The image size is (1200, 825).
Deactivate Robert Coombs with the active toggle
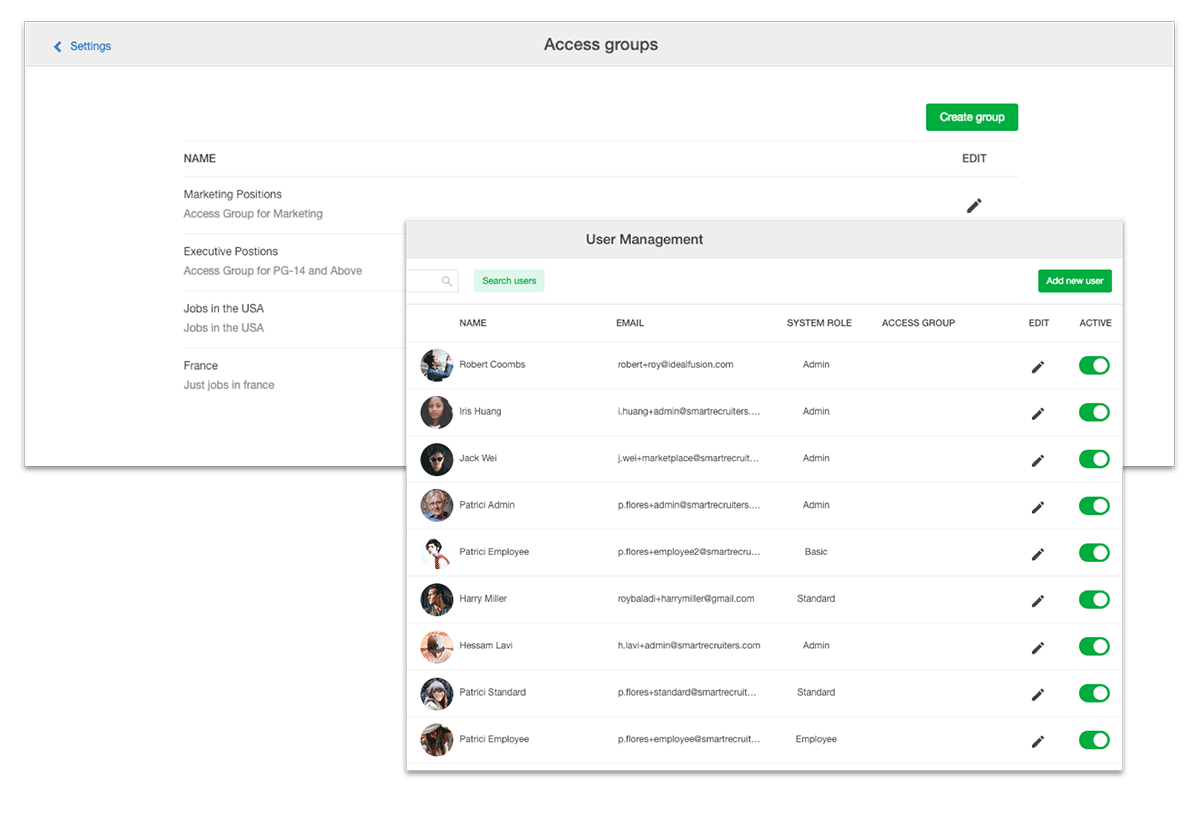click(1094, 366)
